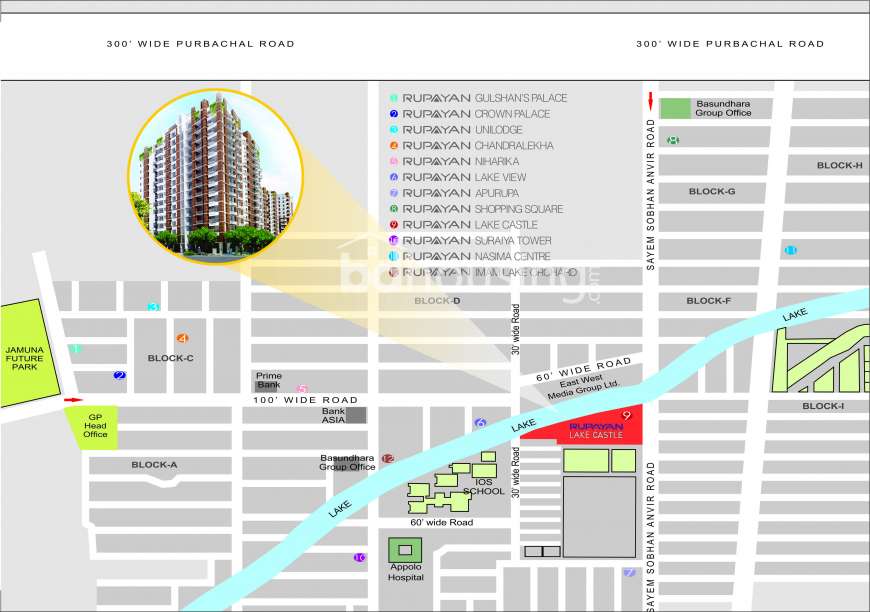Select legend text Rupayan Niharika

[461, 161]
